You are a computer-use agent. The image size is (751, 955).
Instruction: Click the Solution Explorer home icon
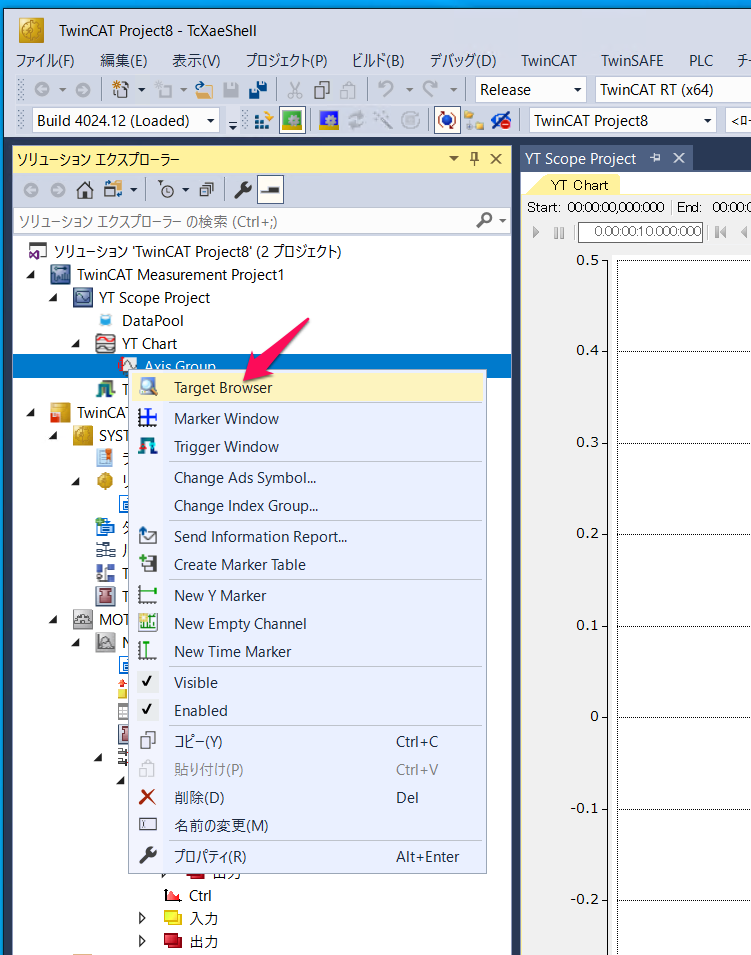point(85,190)
